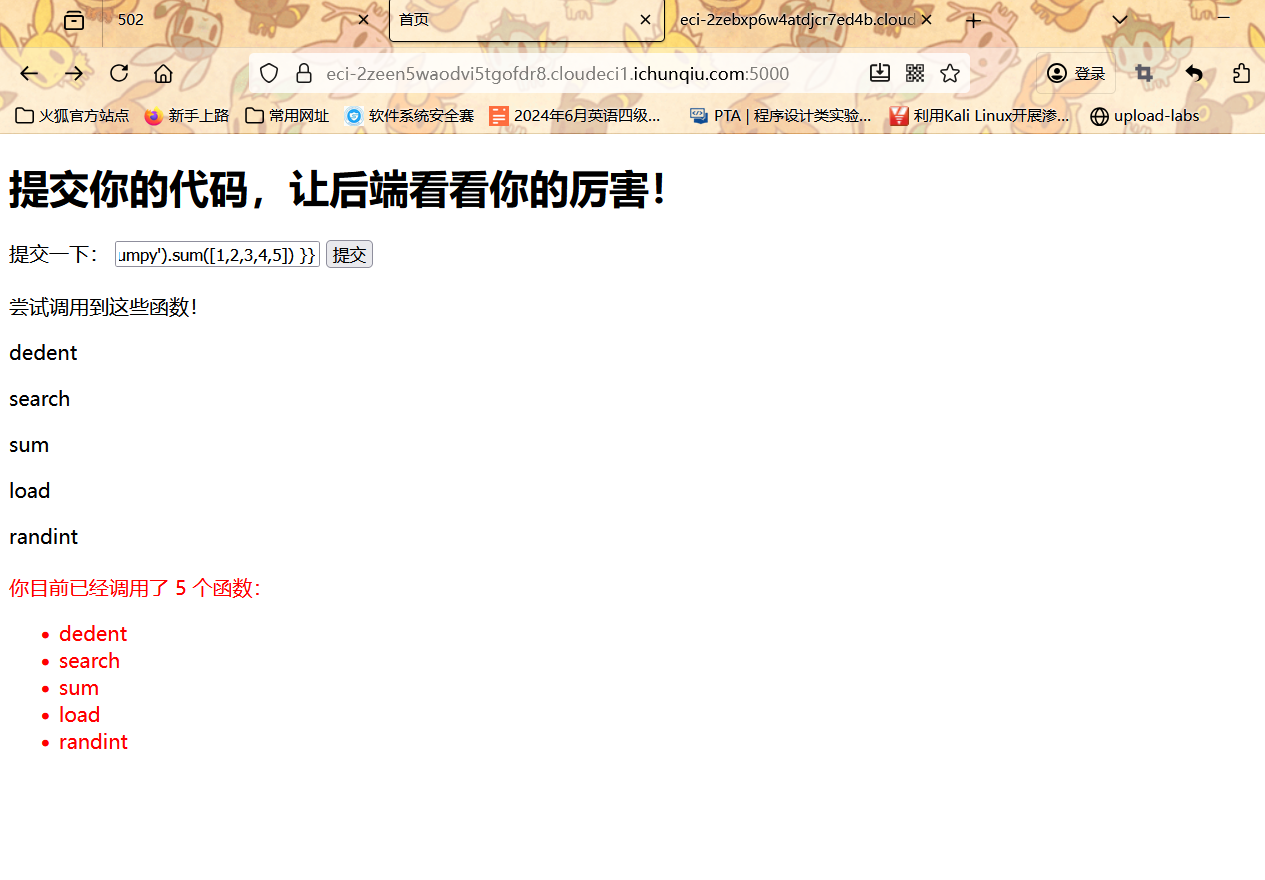Open the tracking protection shield icon
Viewport: 1265px width, 880px height.
click(269, 73)
